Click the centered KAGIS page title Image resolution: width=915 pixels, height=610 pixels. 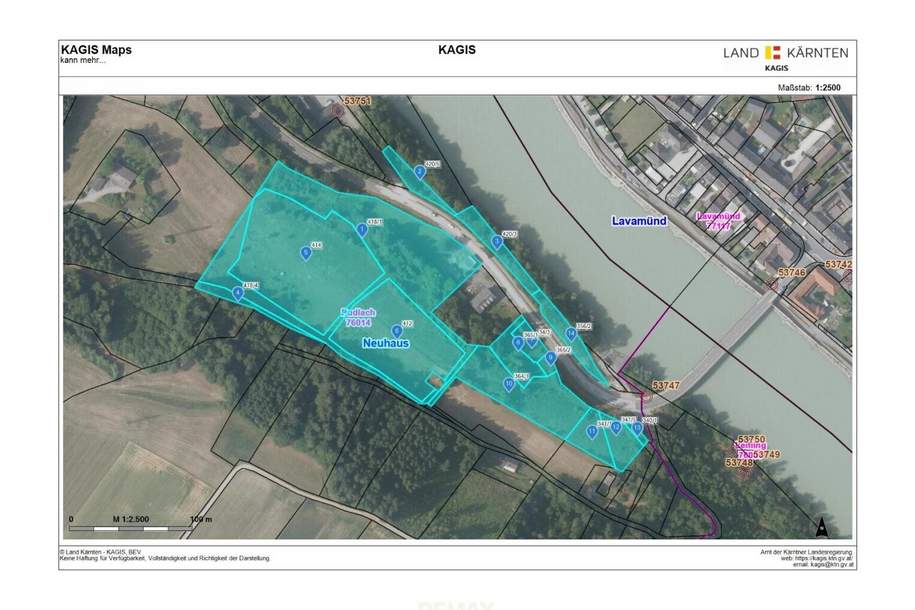[x=457, y=50]
